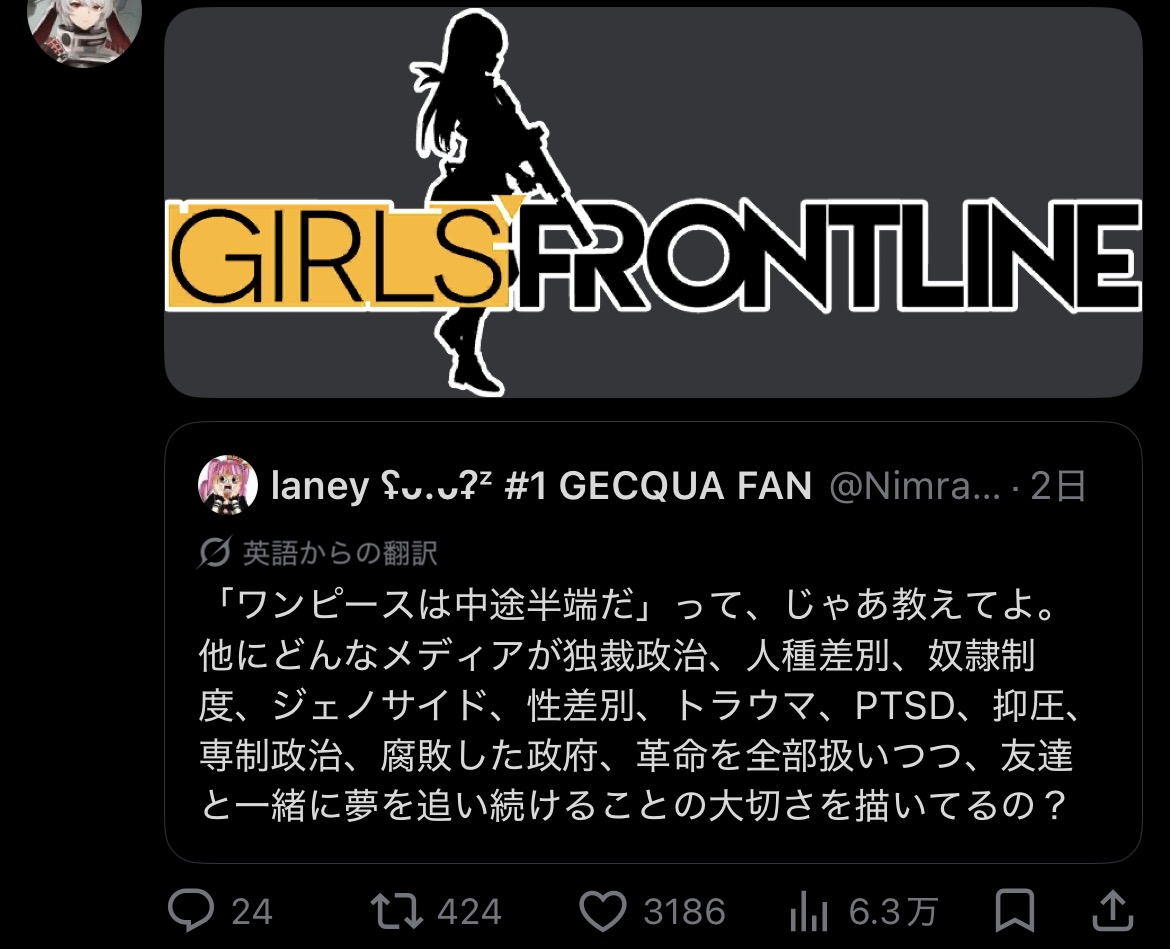Image resolution: width=1170 pixels, height=949 pixels.
Task: Click the 3186 likes count
Action: tap(684, 912)
